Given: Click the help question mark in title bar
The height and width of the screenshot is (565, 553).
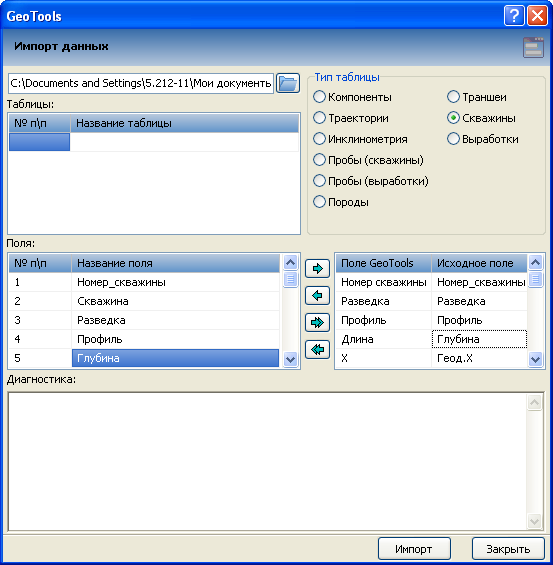Looking at the screenshot, I should [x=514, y=16].
